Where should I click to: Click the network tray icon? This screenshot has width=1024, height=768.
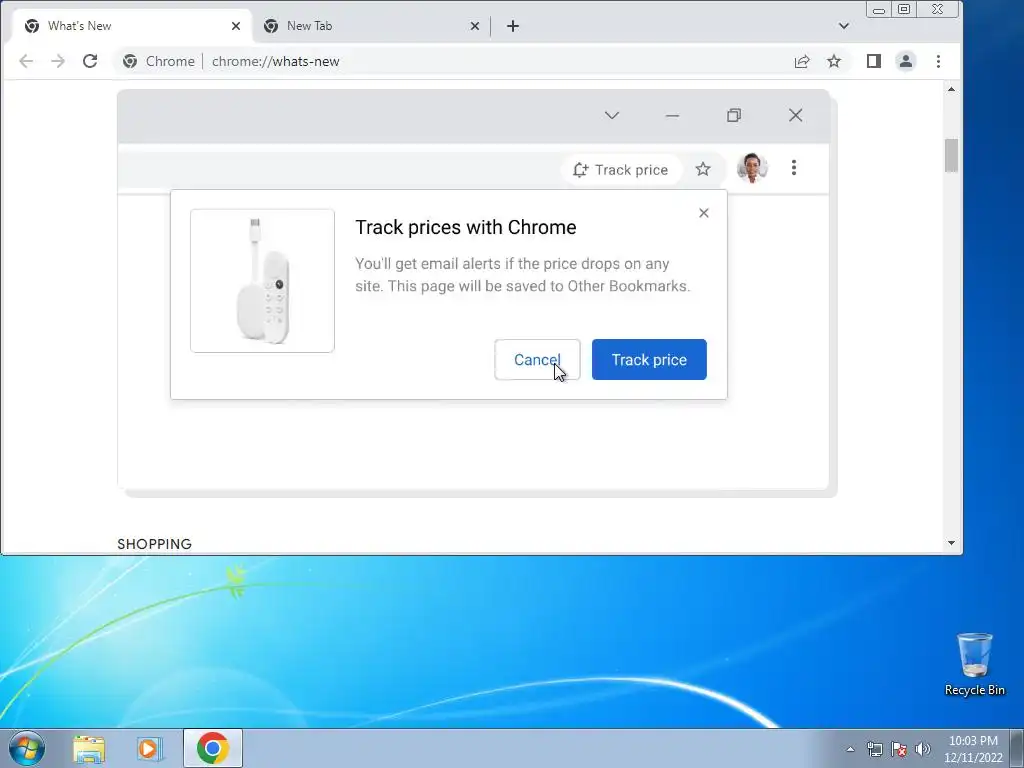pos(875,749)
